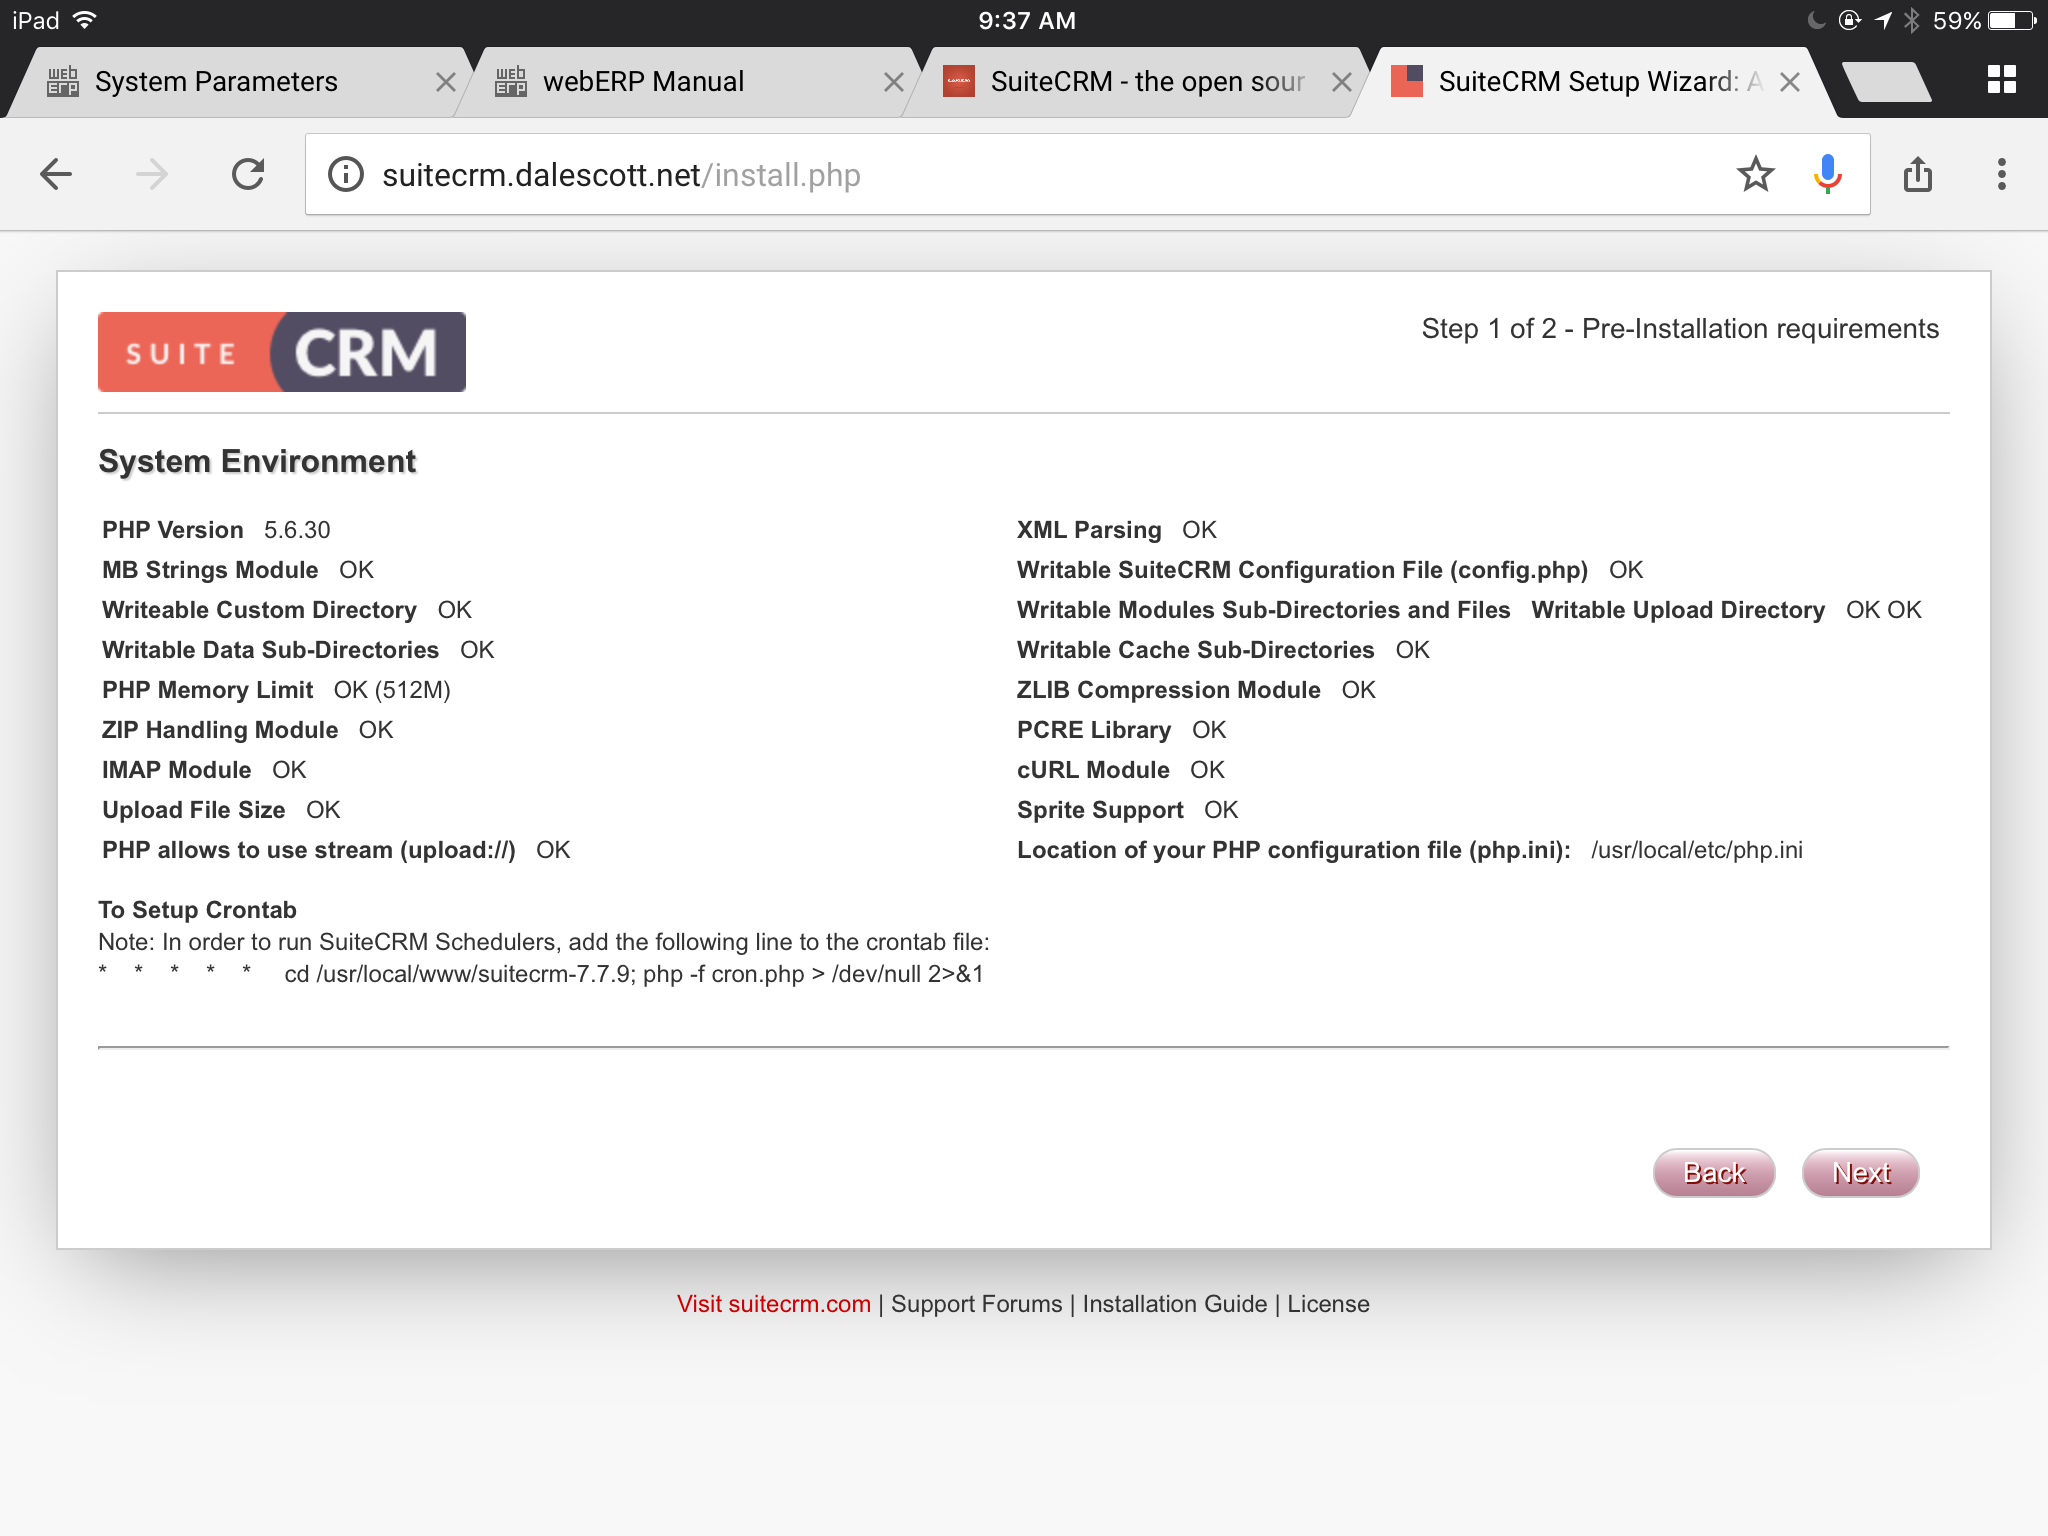Screen dimensions: 2048x1536
Task: Open Chrome three-dot menu
Action: coord(2001,174)
